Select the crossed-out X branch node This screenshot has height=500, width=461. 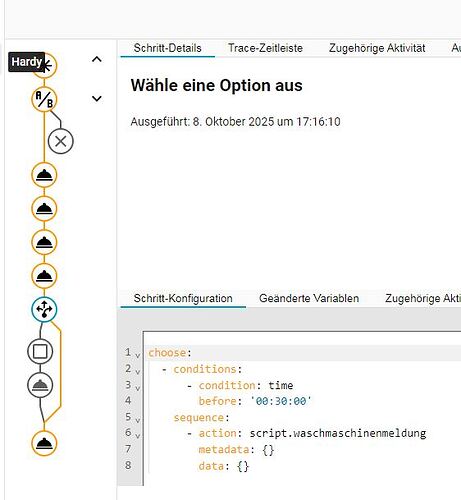point(61,141)
